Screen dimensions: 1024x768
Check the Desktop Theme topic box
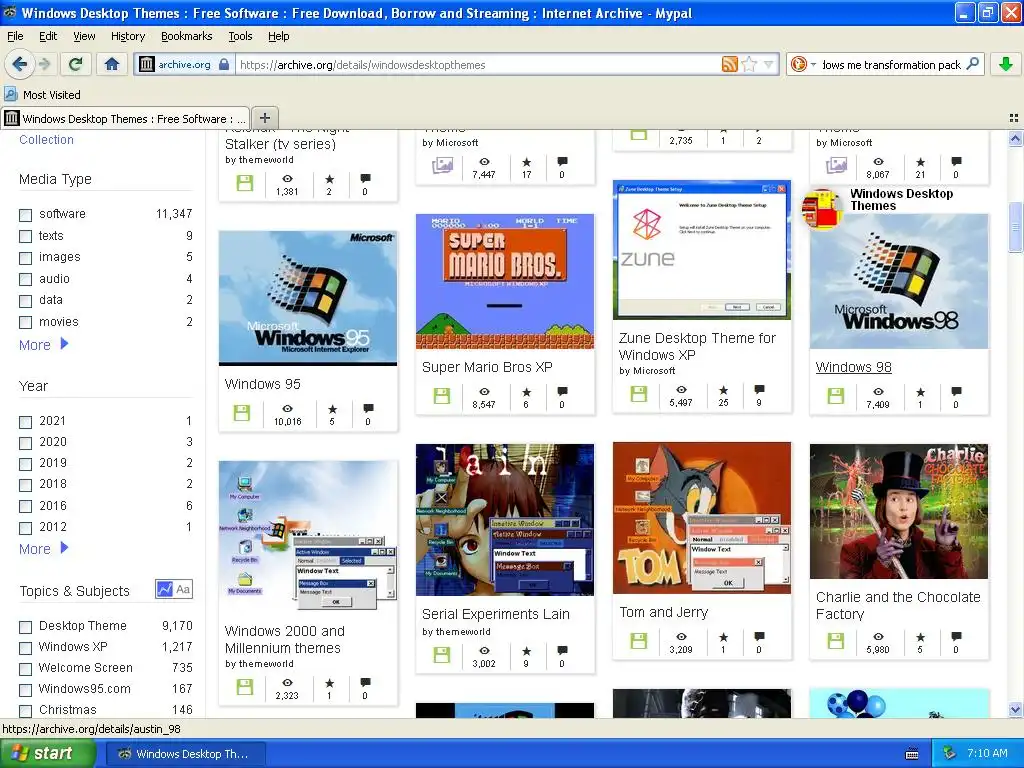pyautogui.click(x=25, y=627)
